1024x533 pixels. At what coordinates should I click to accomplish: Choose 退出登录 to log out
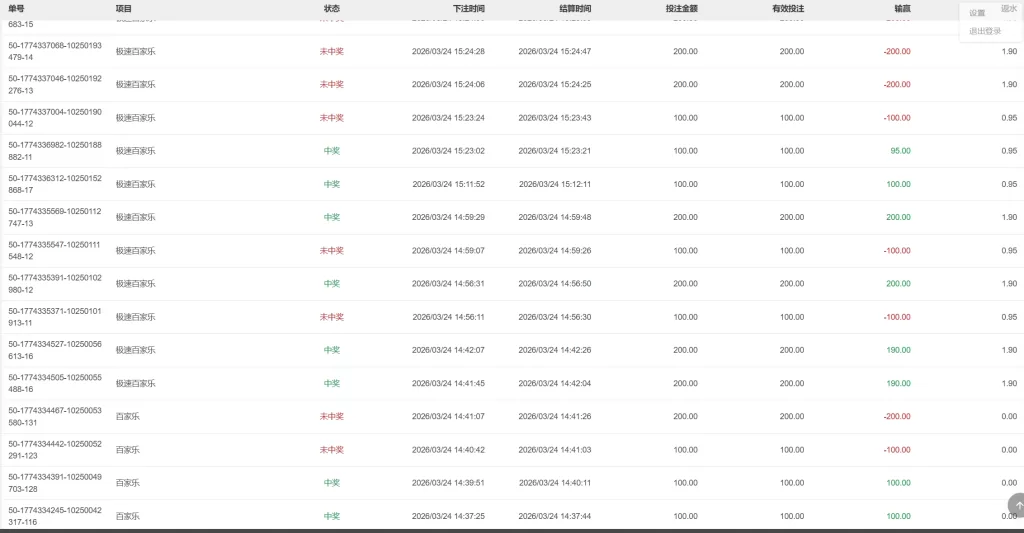(984, 31)
